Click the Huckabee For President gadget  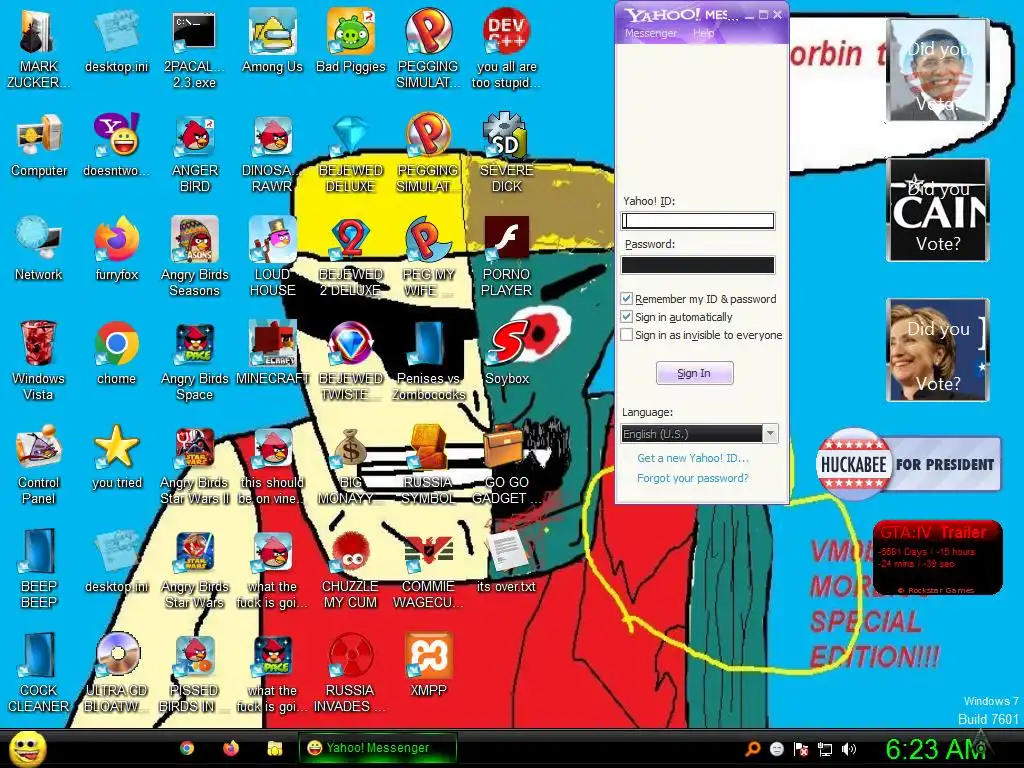point(908,464)
